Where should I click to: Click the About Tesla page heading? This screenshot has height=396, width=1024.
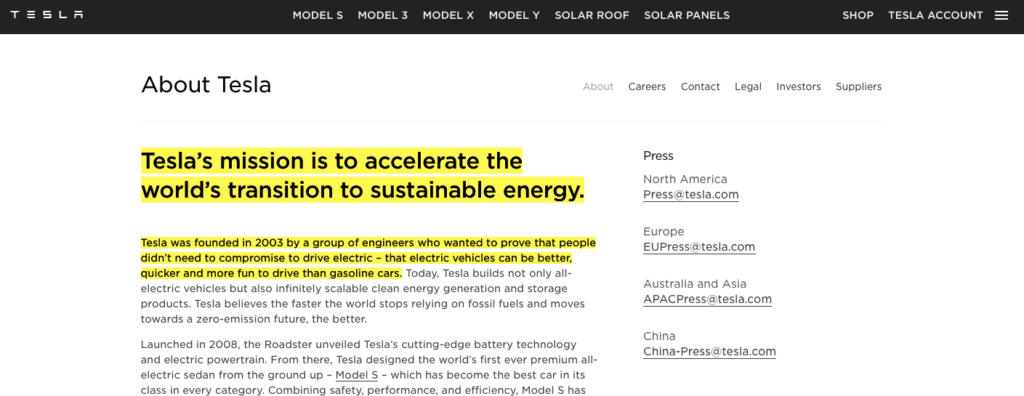(206, 85)
